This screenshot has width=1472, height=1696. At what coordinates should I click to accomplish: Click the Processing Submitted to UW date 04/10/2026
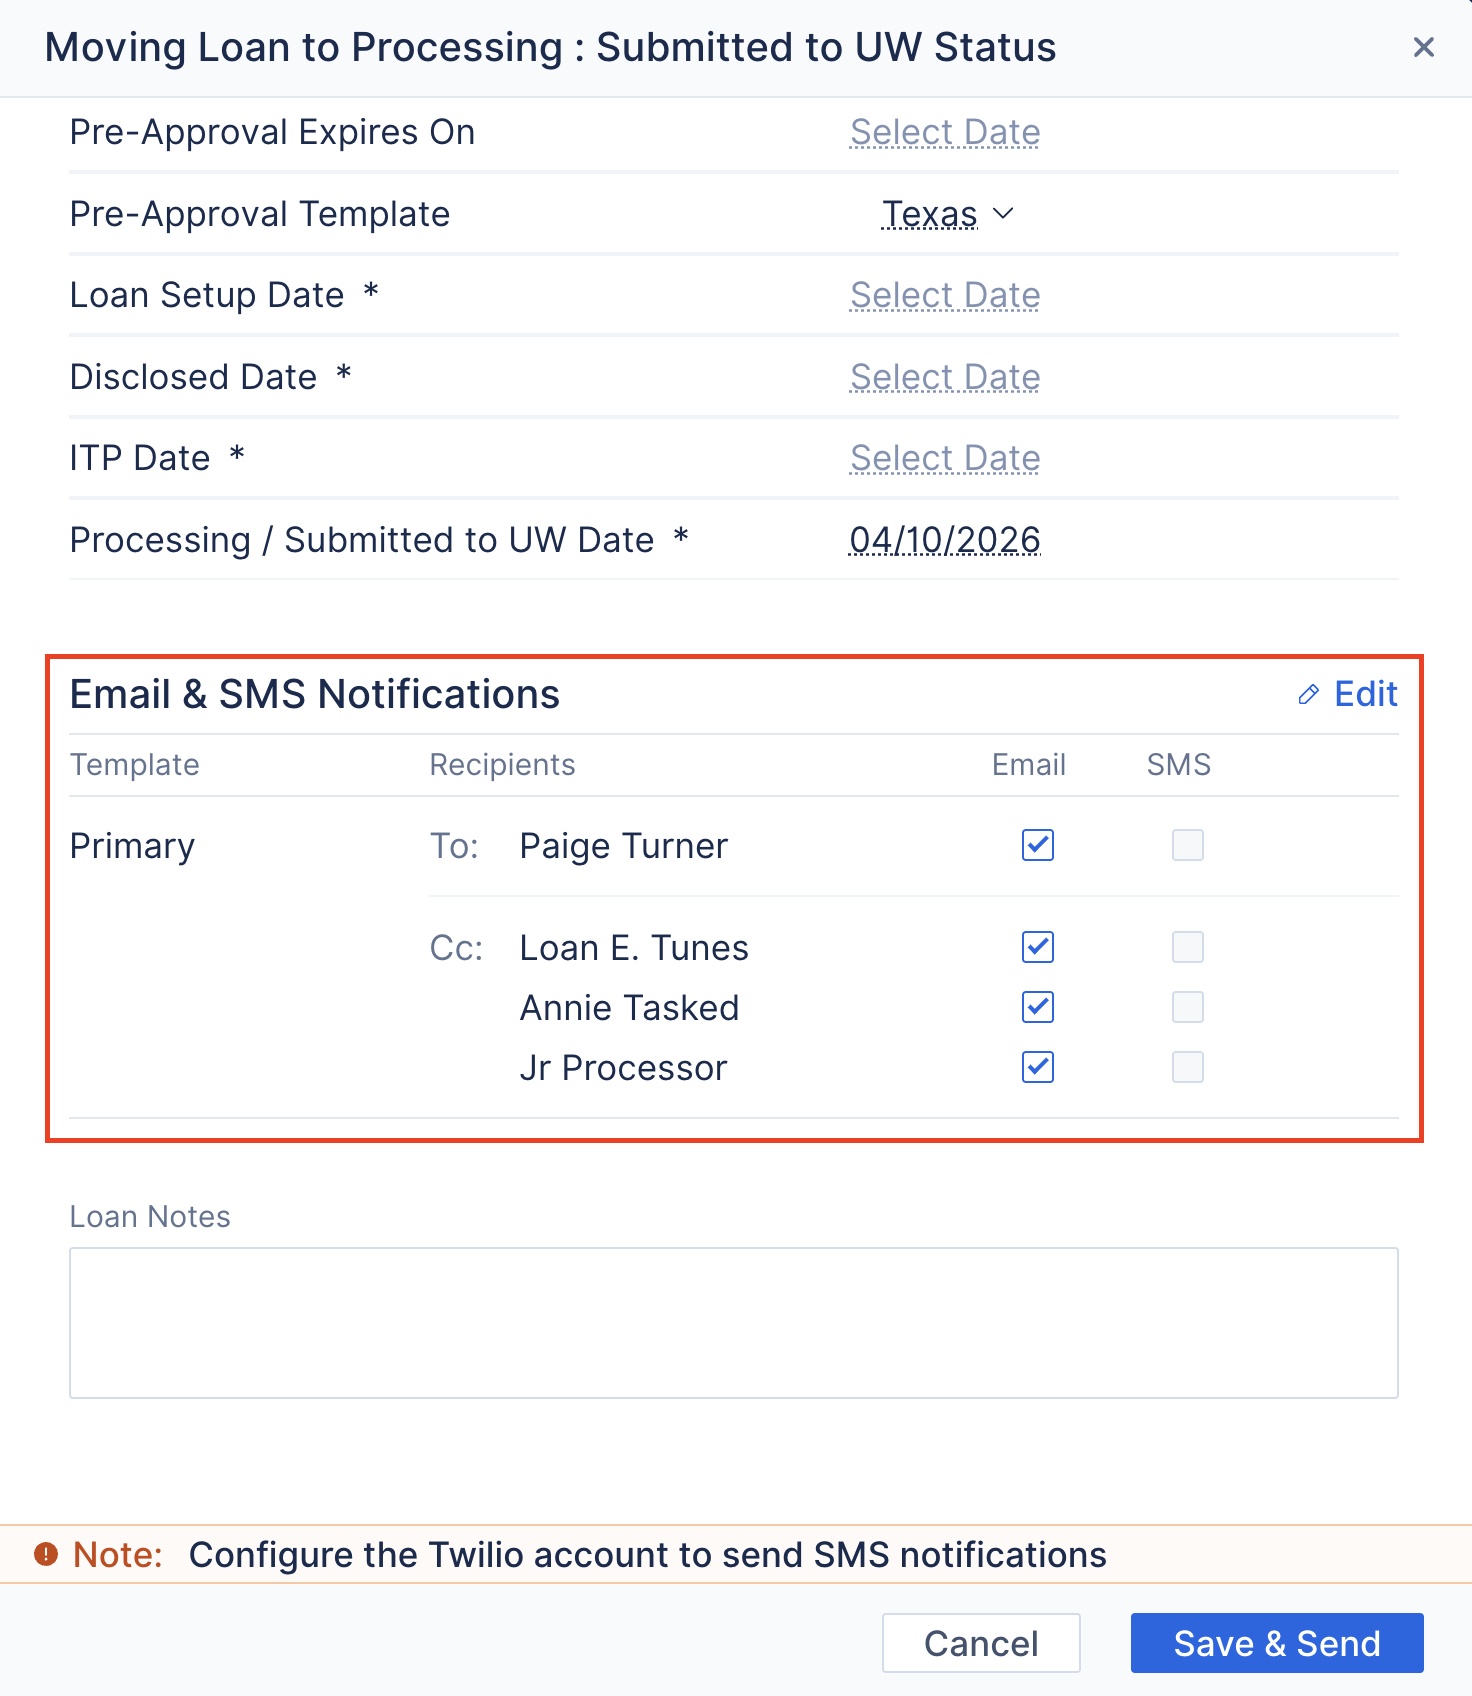(944, 539)
